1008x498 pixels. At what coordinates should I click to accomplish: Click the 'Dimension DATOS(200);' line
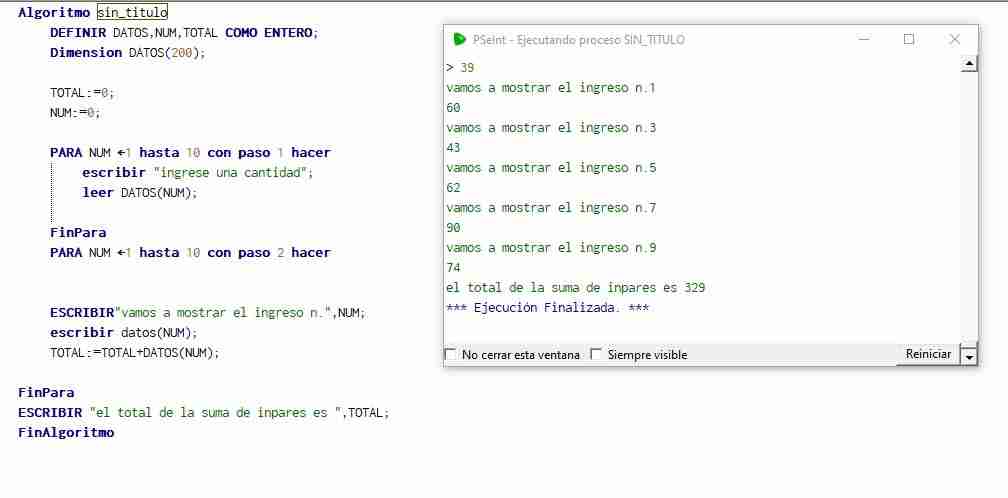(x=128, y=53)
